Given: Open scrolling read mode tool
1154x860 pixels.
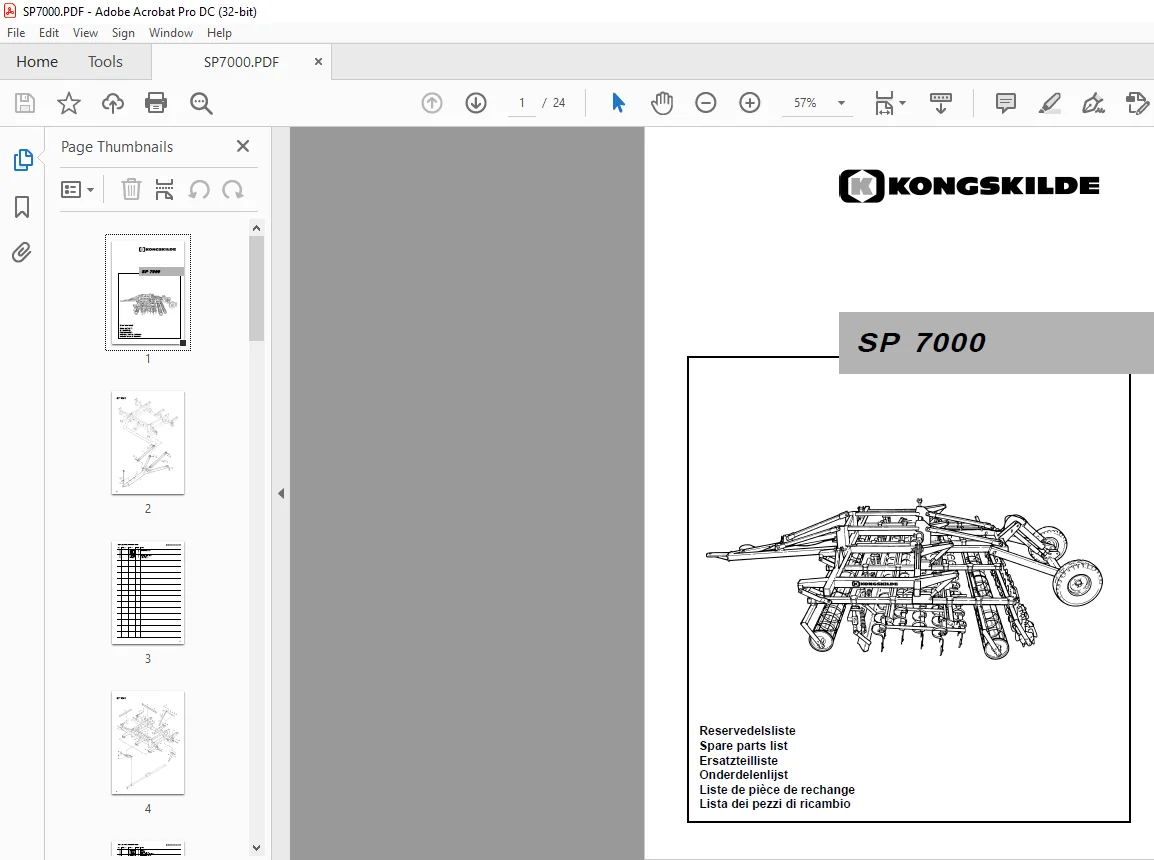Looking at the screenshot, I should [941, 103].
